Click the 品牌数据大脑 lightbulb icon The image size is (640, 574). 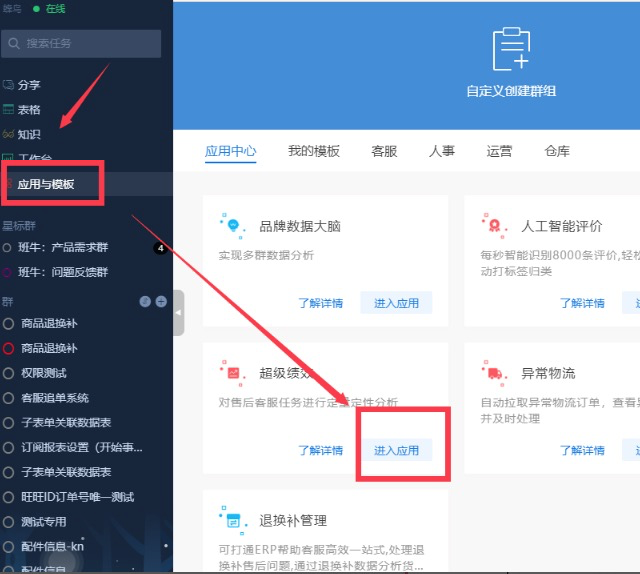pyautogui.click(x=233, y=225)
